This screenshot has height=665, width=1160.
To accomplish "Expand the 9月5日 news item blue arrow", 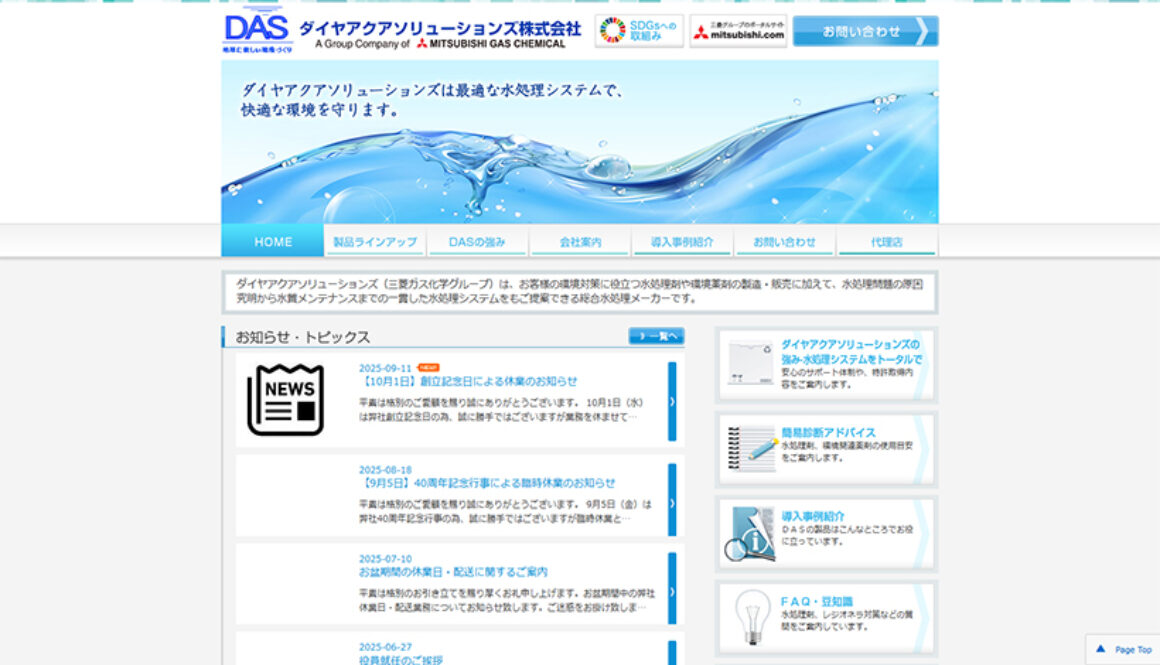I will tap(672, 499).
